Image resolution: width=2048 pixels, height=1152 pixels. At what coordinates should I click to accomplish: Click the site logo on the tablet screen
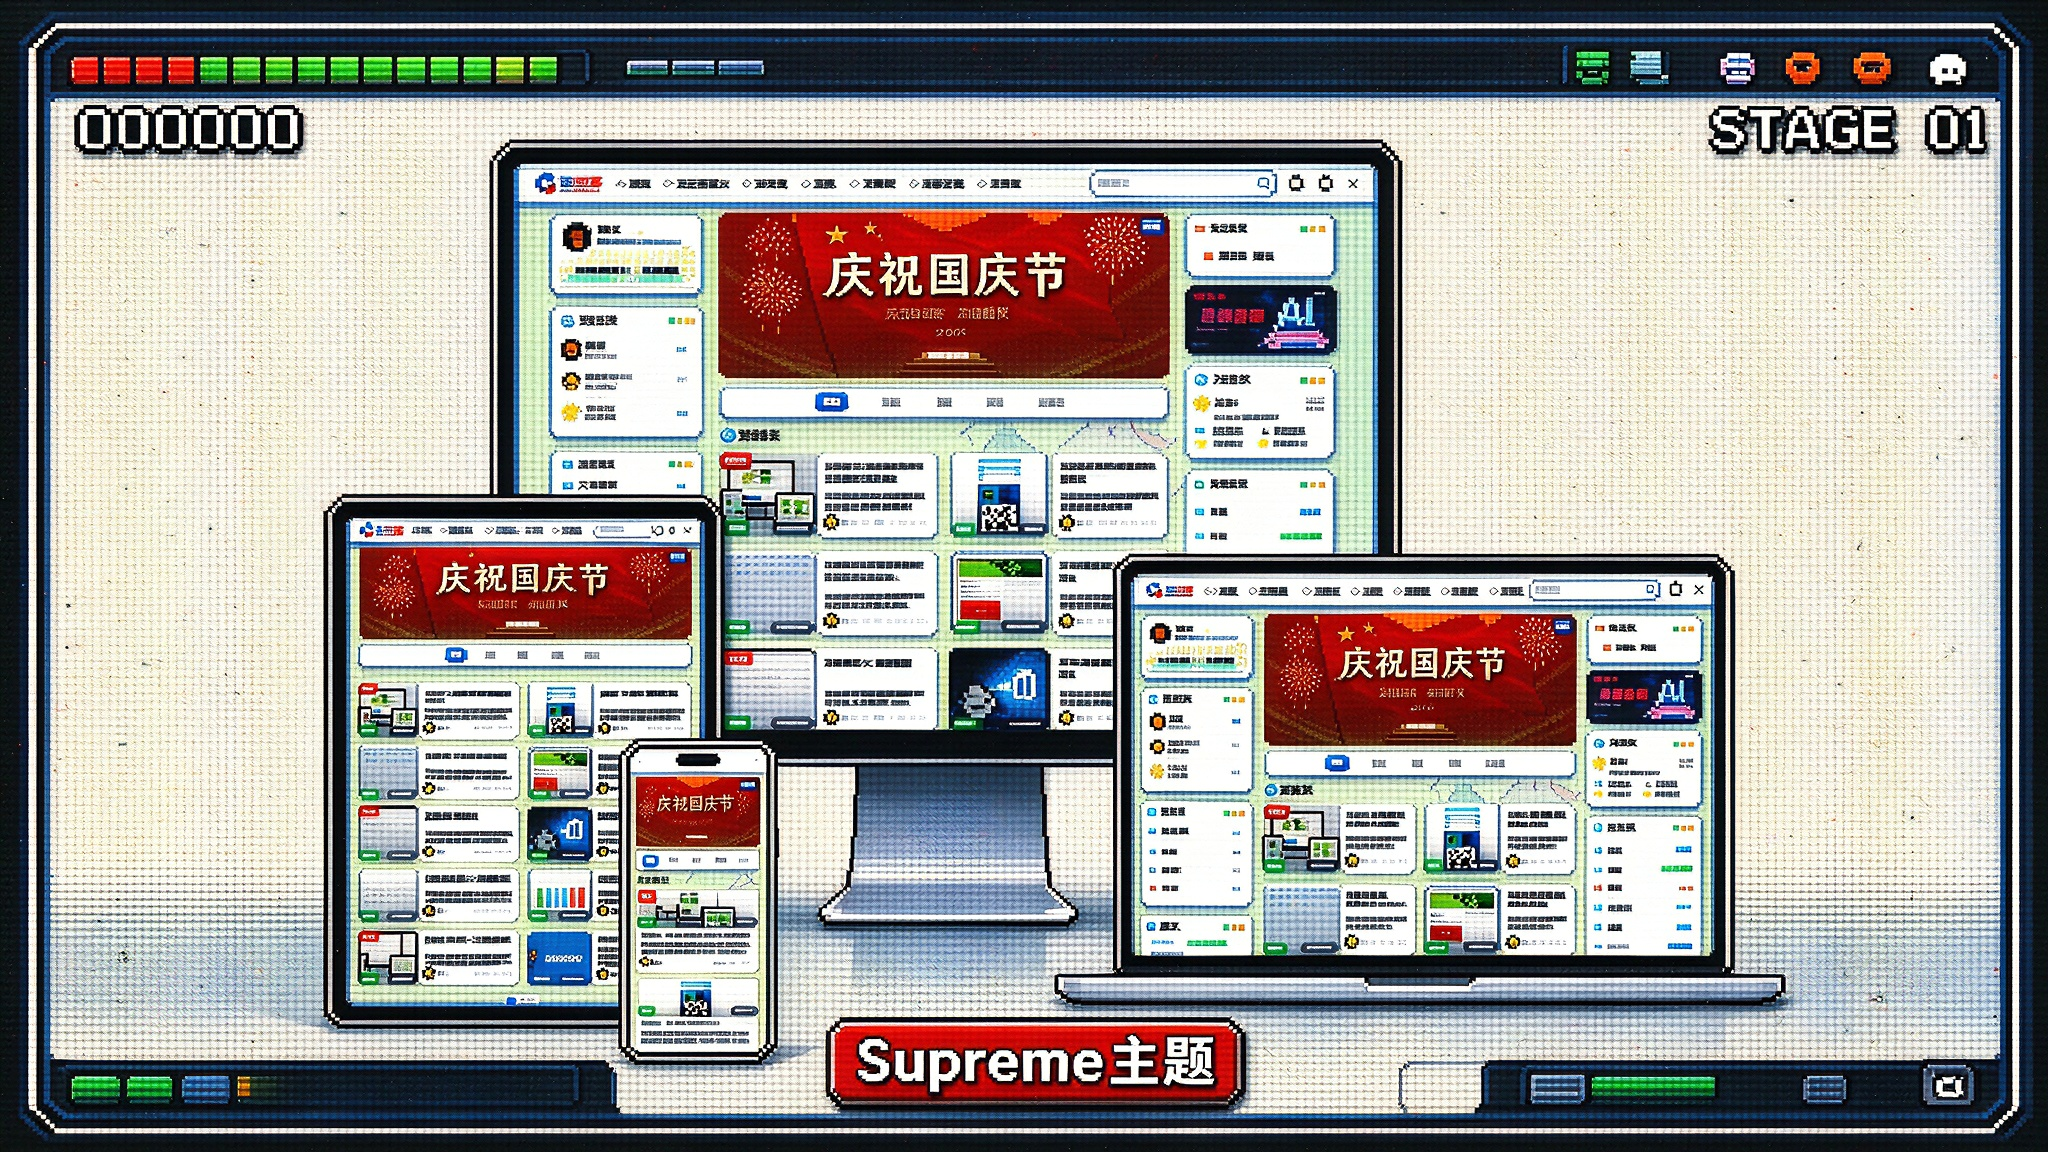click(x=381, y=530)
